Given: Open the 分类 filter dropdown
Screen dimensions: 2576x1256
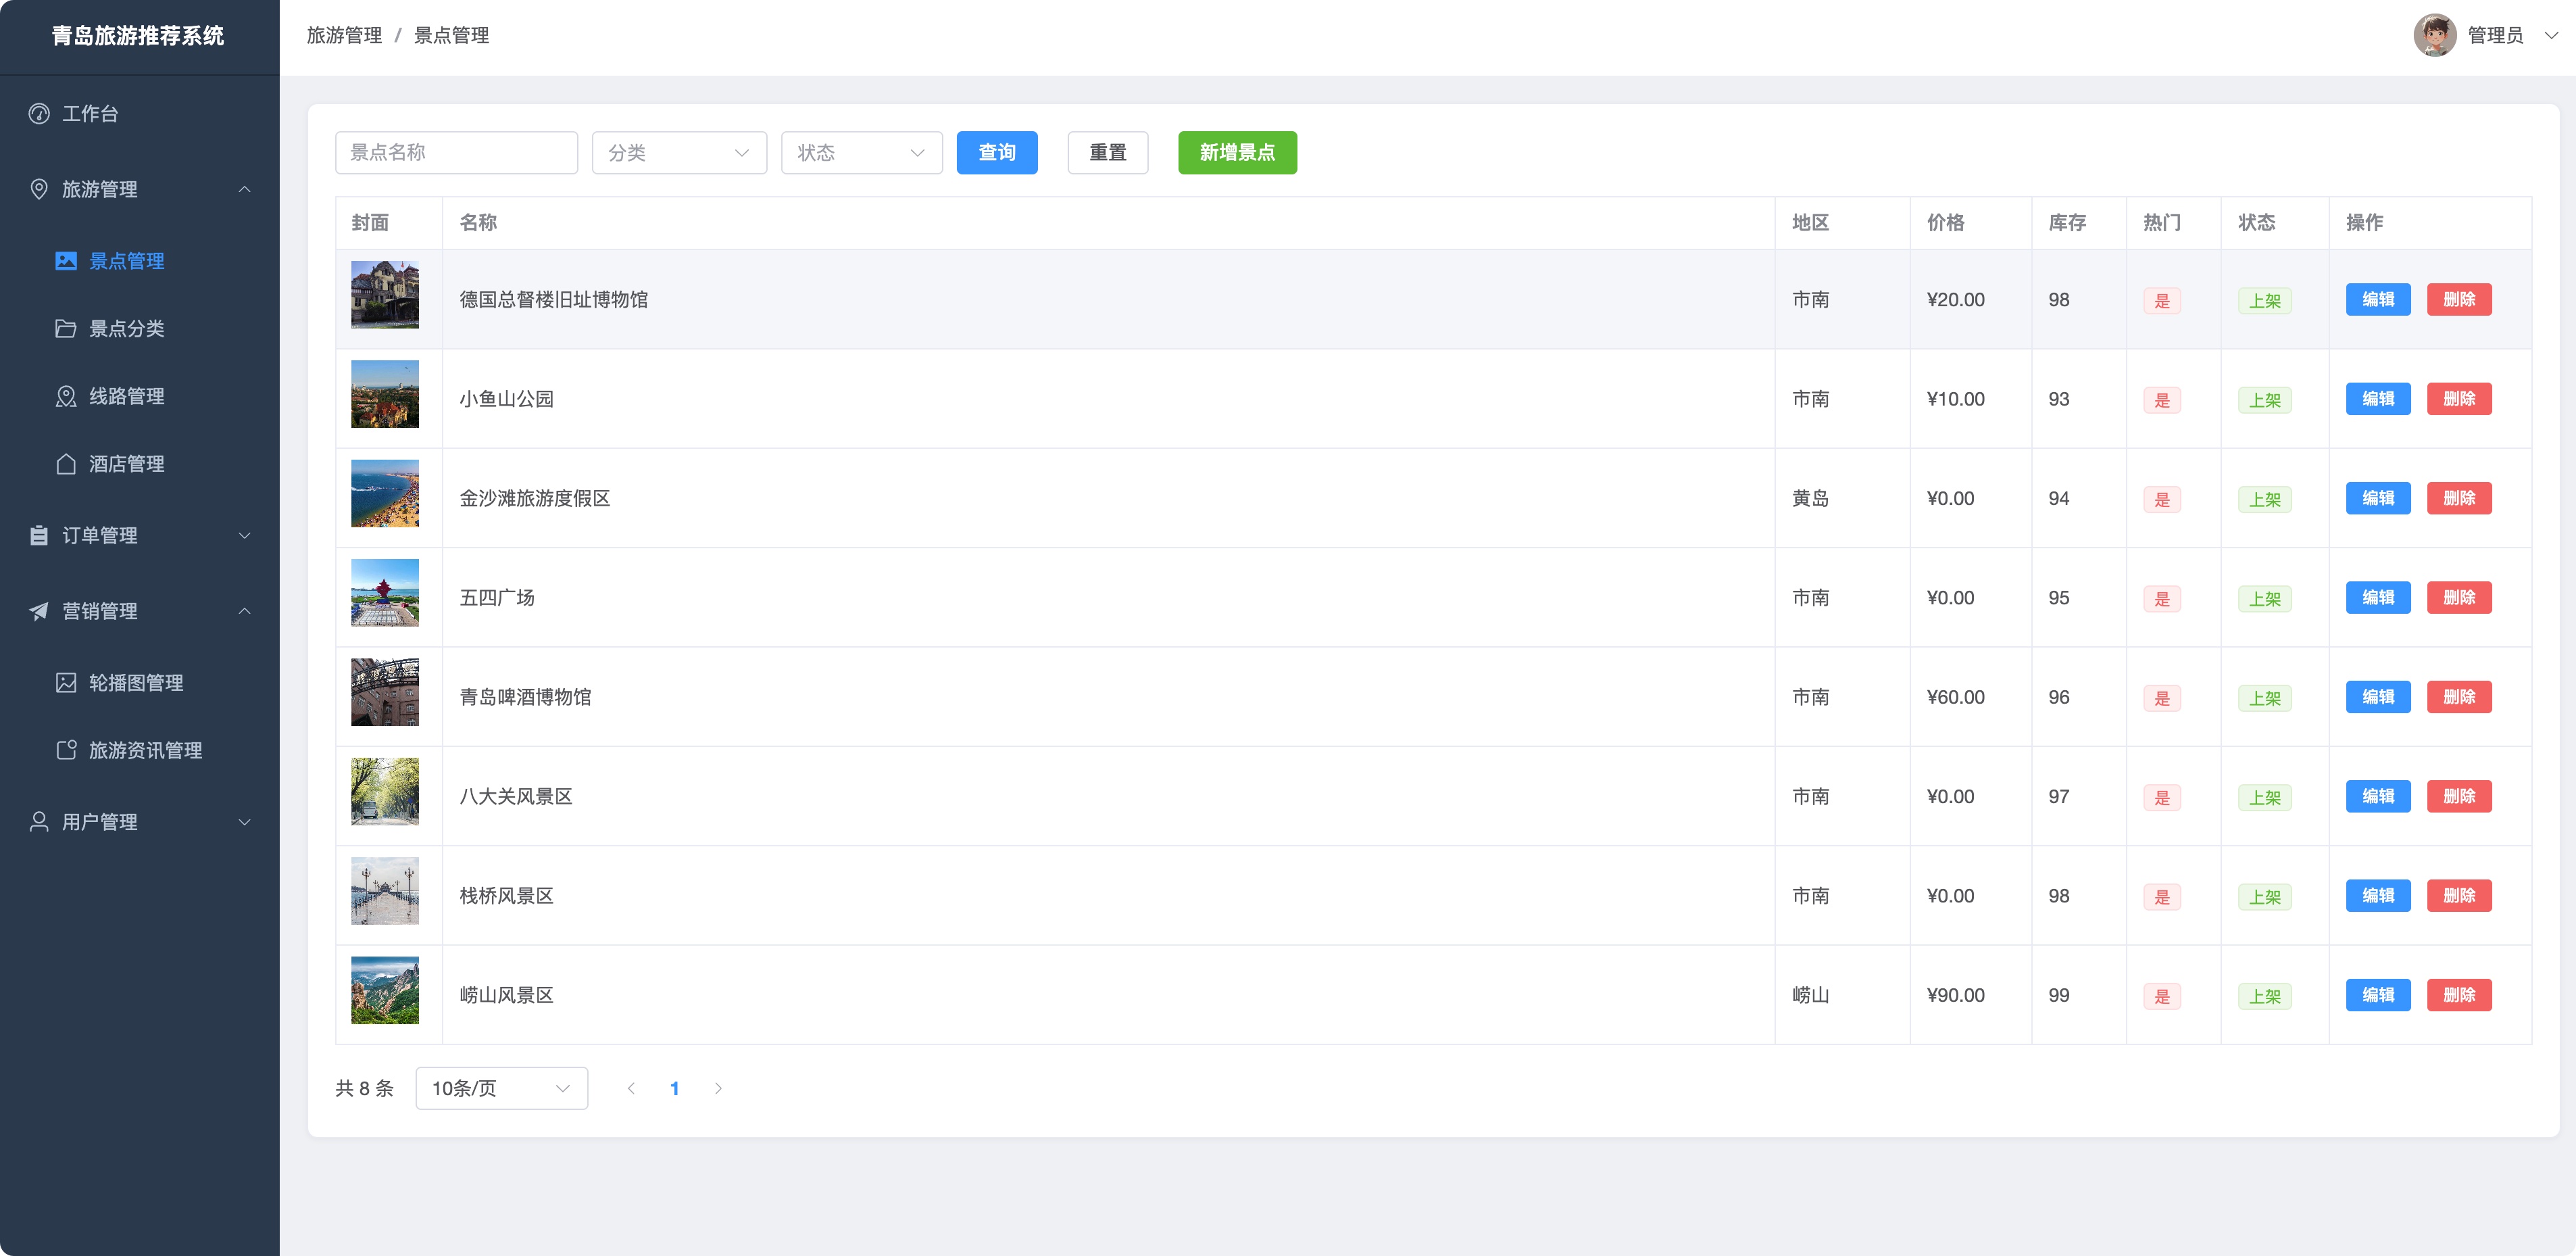Looking at the screenshot, I should click(x=679, y=153).
